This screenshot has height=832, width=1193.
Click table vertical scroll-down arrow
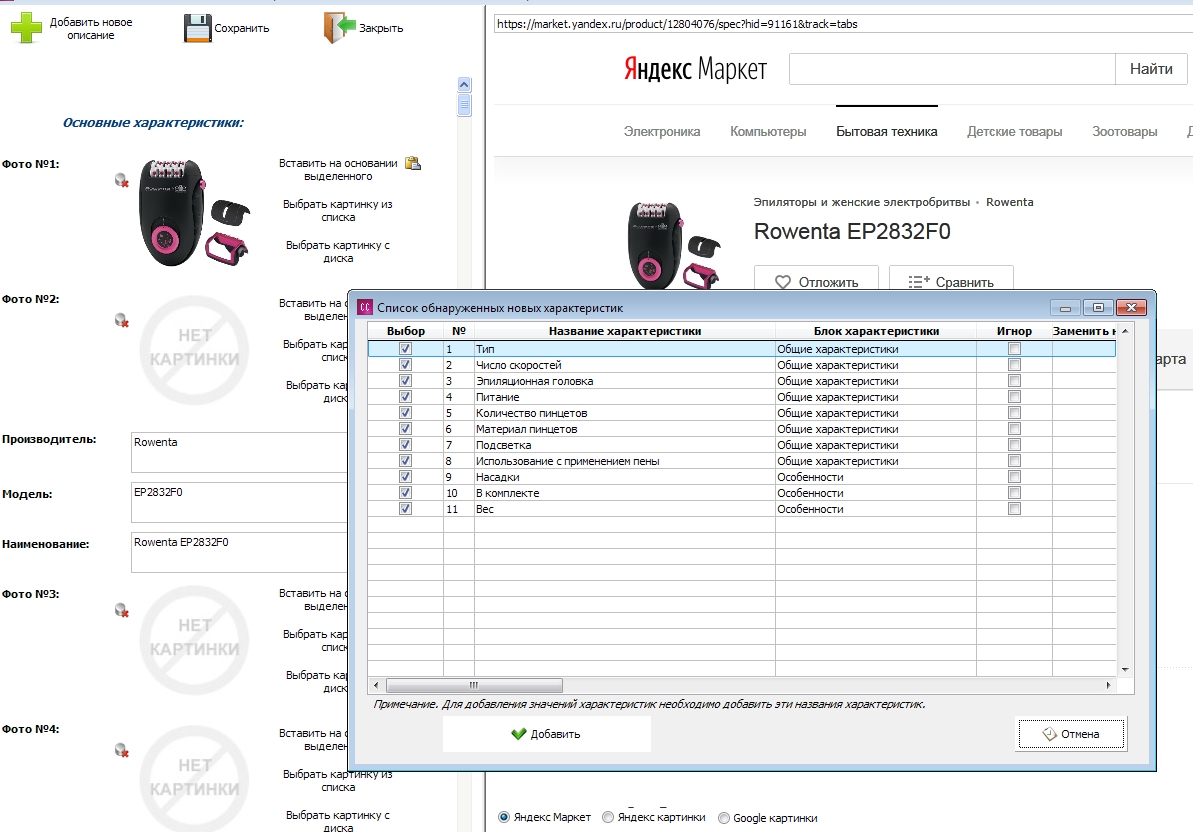[1125, 669]
